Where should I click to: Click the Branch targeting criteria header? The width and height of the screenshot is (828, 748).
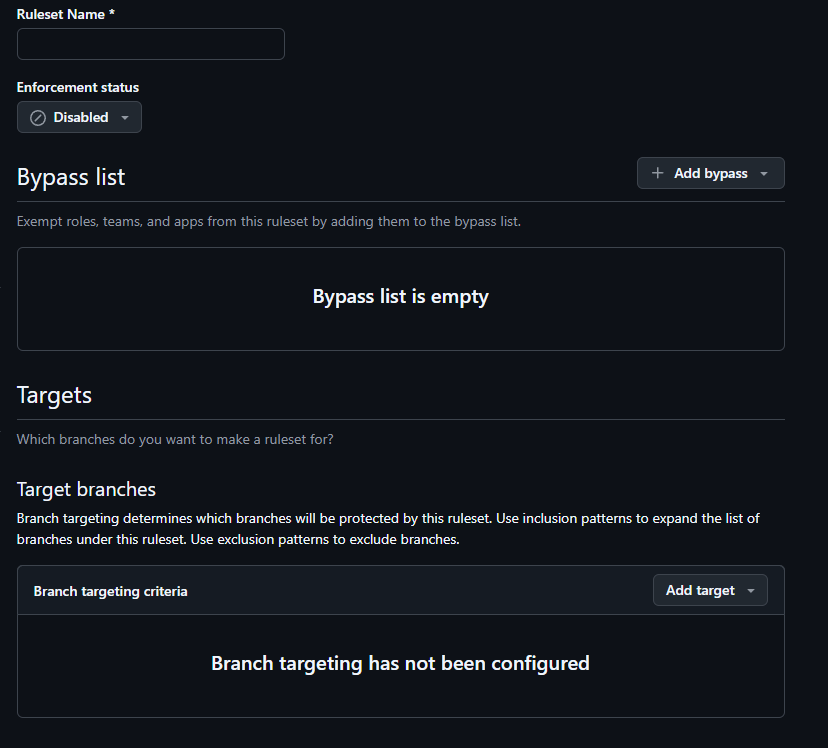(110, 591)
